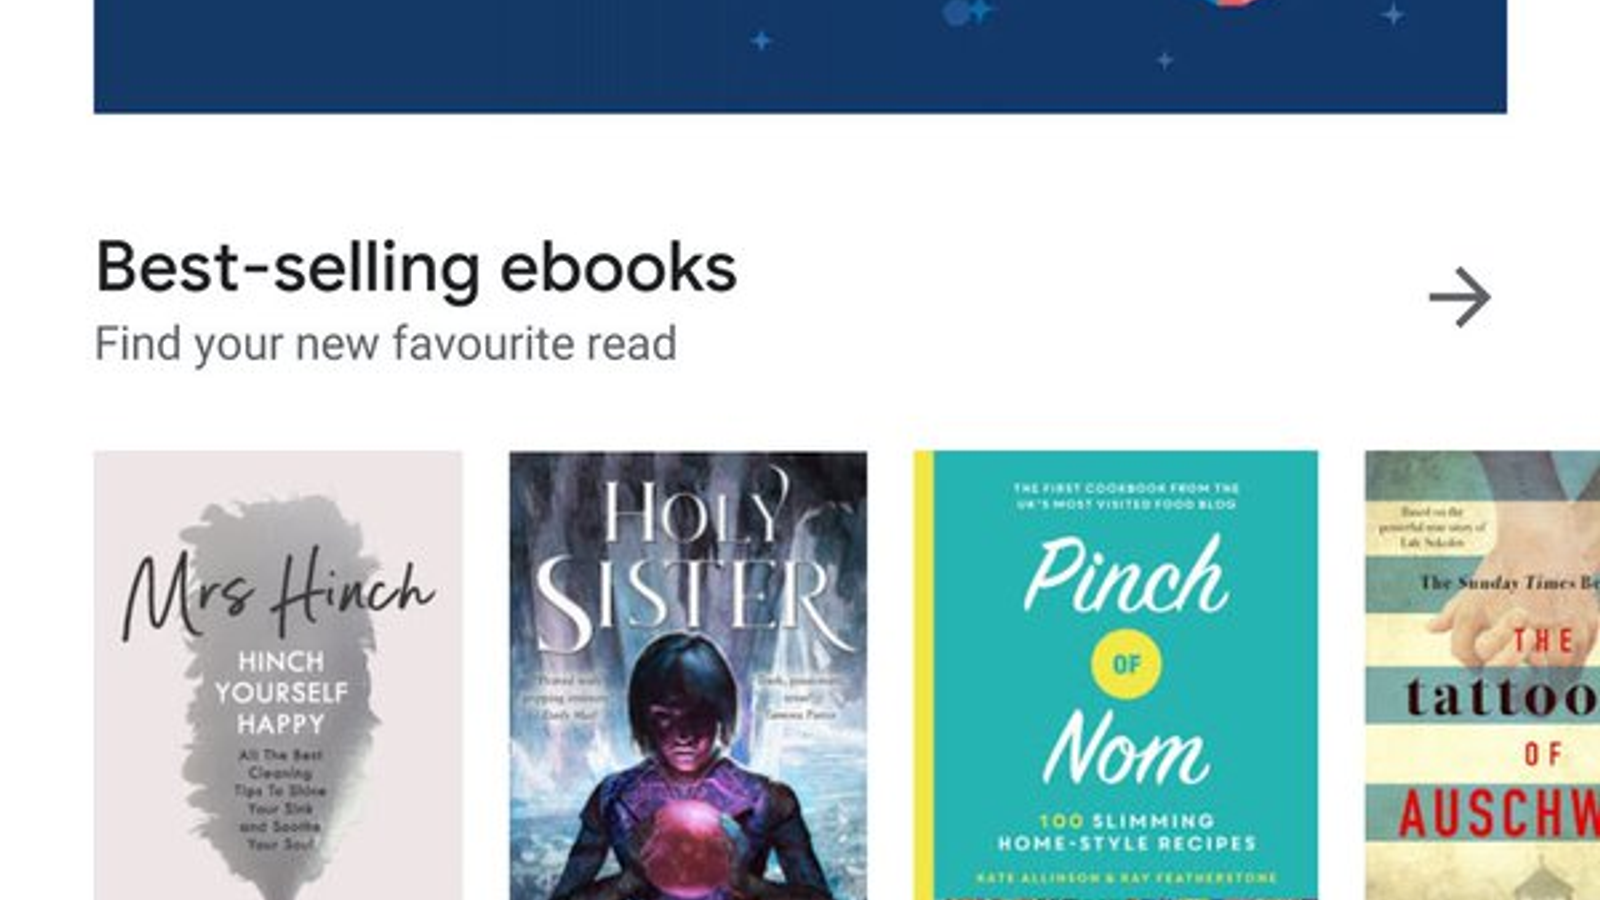Click the Sunday Times text on Tattooist cover
This screenshot has height=900, width=1600.
pyautogui.click(x=1509, y=582)
